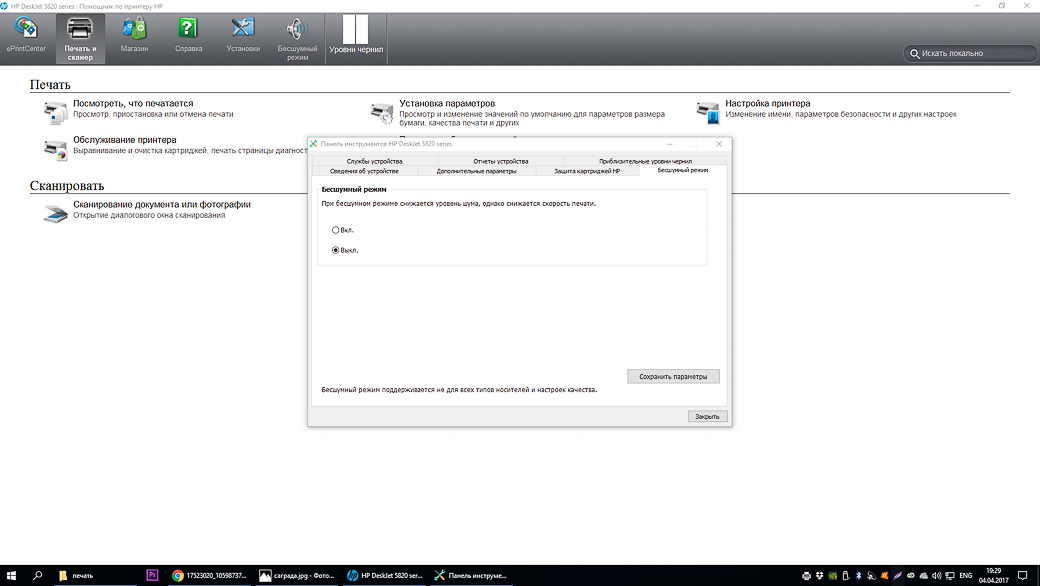Click the OneDrive cloud tray icon
This screenshot has height=586, width=1040.
tap(924, 575)
